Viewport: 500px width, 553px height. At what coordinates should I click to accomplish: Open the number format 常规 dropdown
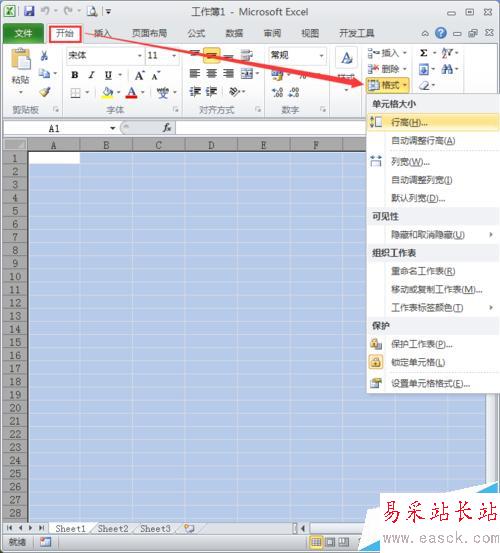point(322,56)
